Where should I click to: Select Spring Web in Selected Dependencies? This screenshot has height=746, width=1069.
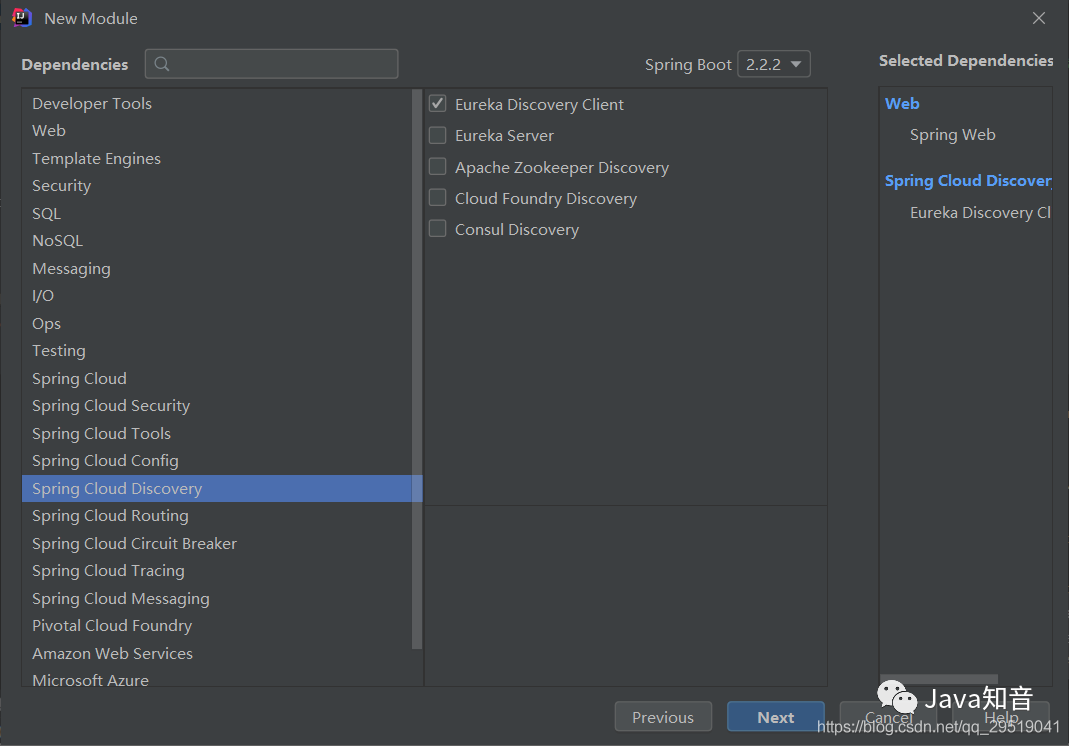tap(952, 135)
